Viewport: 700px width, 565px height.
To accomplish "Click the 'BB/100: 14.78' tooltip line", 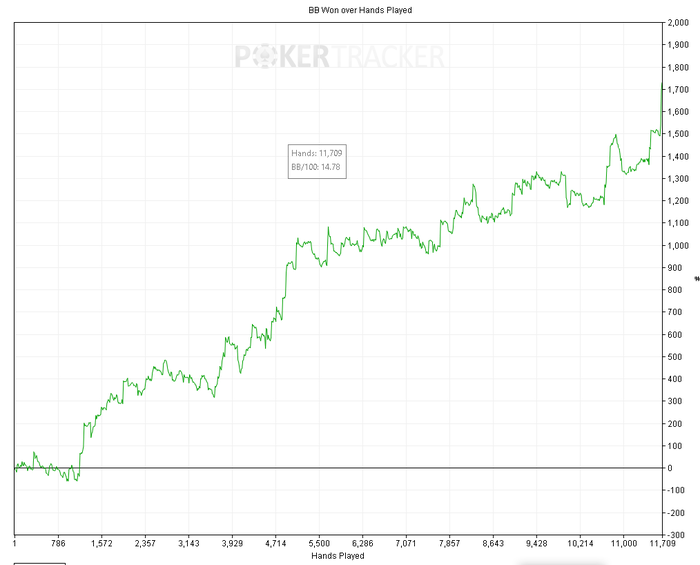I will 316,167.
